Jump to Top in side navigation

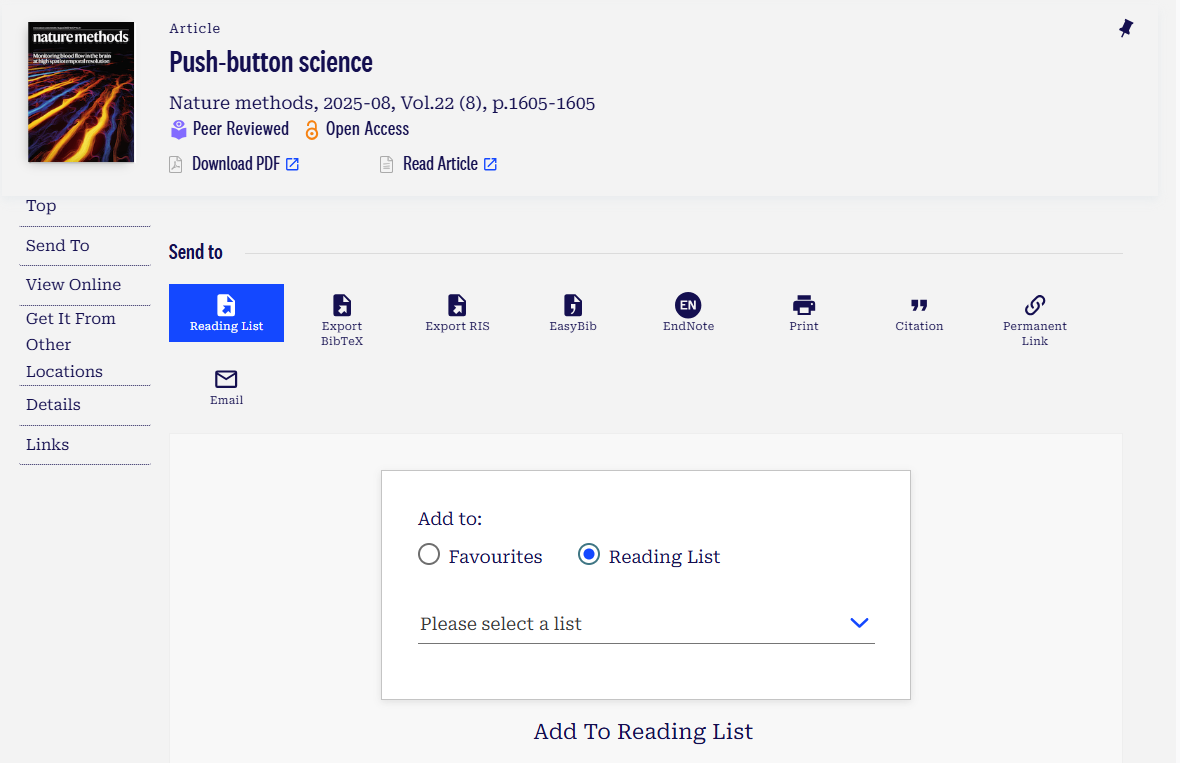(x=41, y=205)
